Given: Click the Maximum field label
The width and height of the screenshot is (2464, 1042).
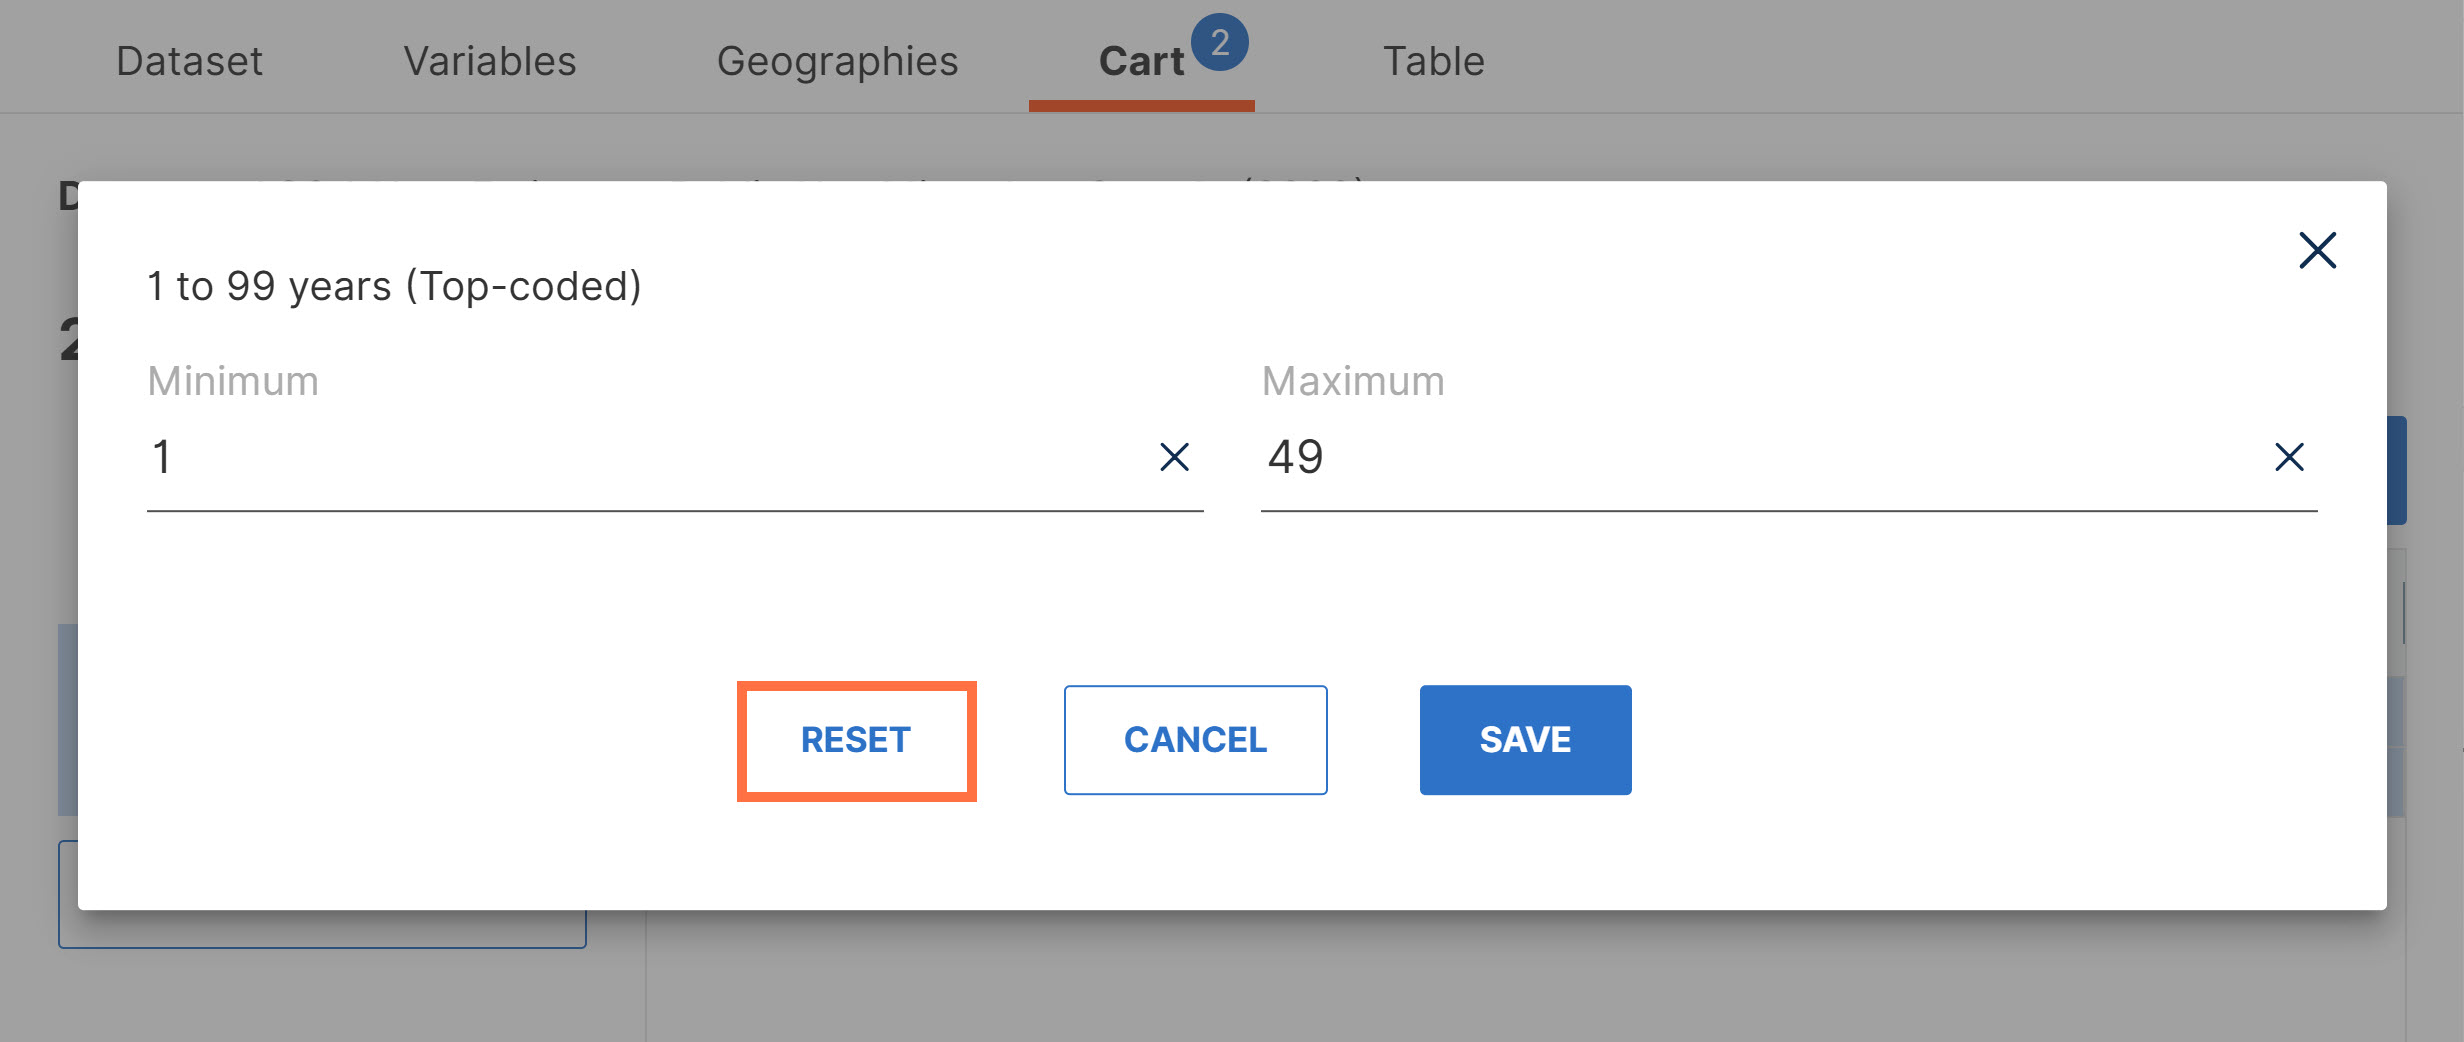Looking at the screenshot, I should [1353, 381].
